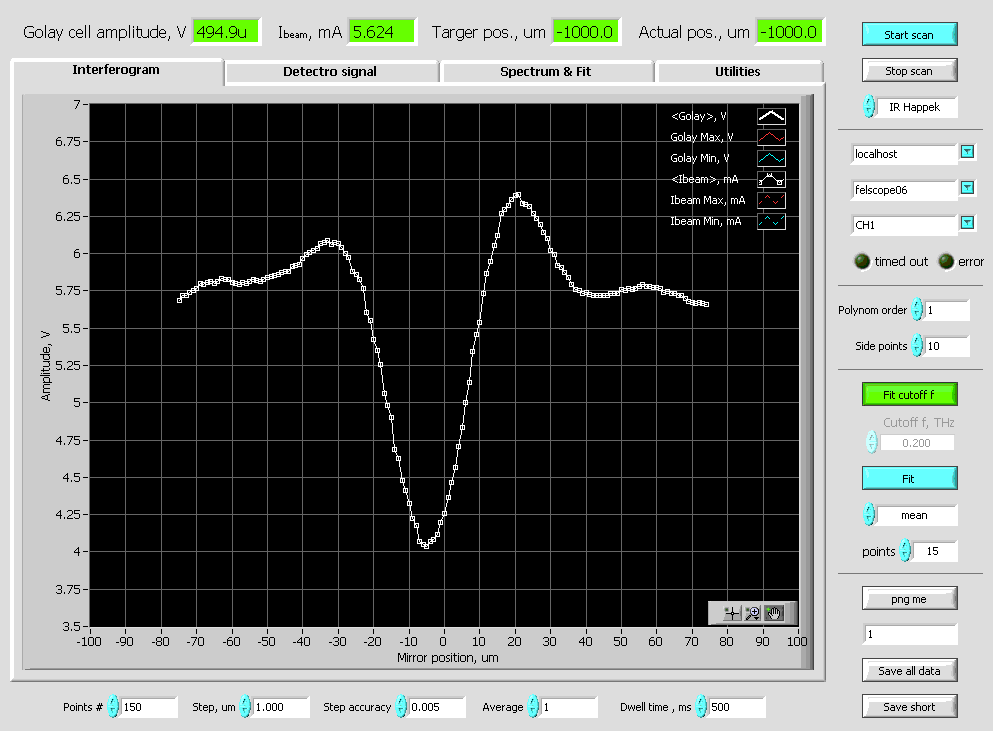This screenshot has height=731, width=993.
Task: Click the Dwell time 500 field
Action: [737, 707]
